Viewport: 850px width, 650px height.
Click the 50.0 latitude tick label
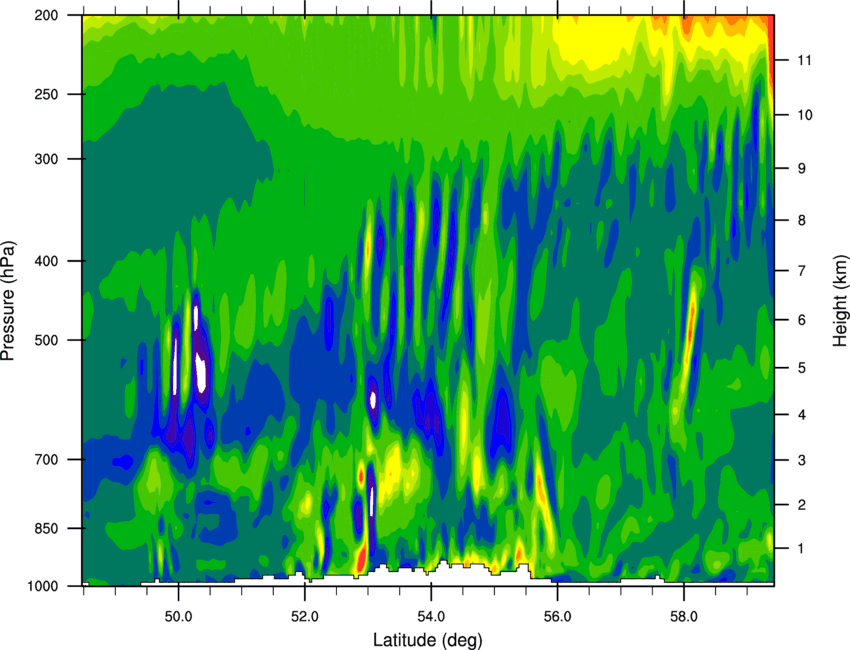pos(178,616)
